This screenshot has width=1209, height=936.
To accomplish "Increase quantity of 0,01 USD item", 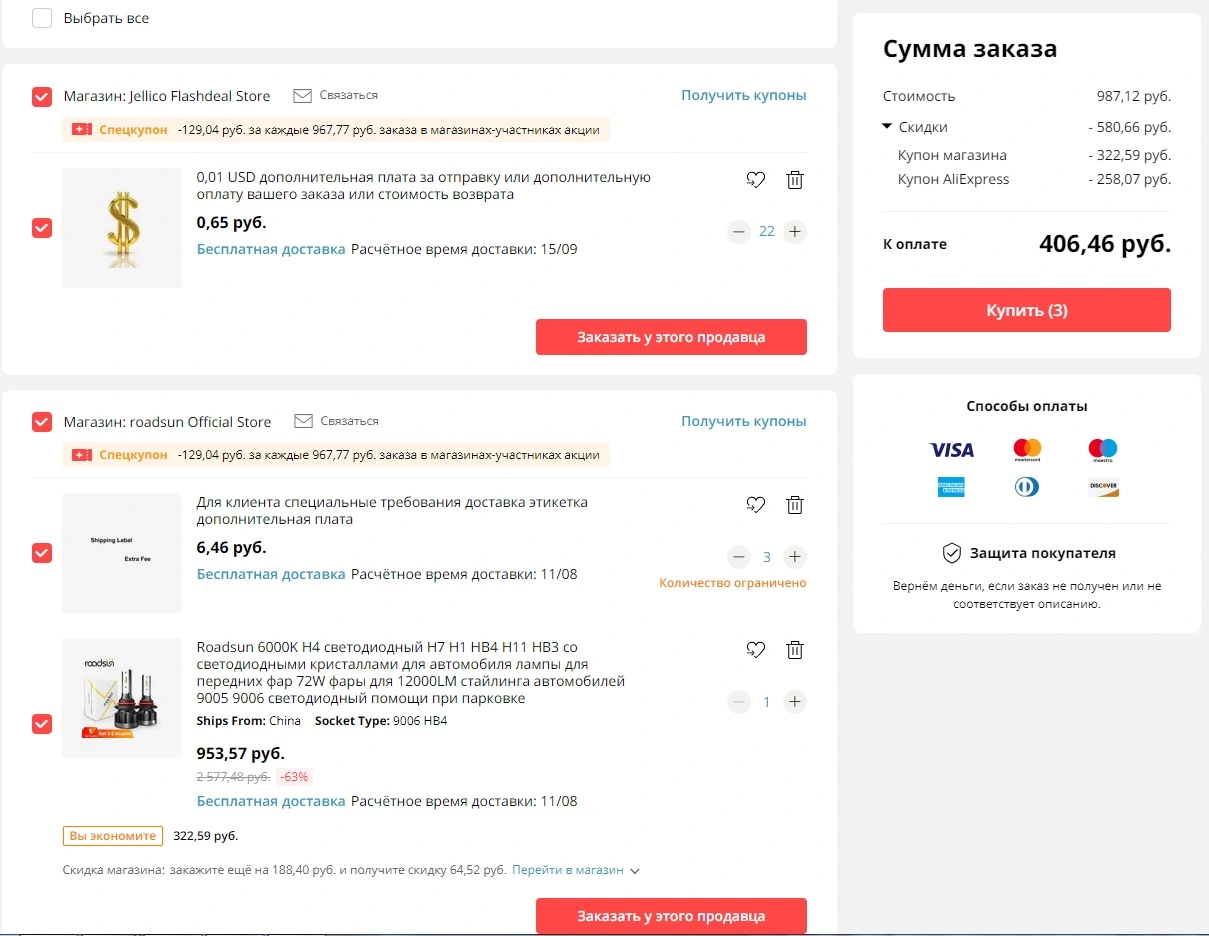I will [x=795, y=232].
